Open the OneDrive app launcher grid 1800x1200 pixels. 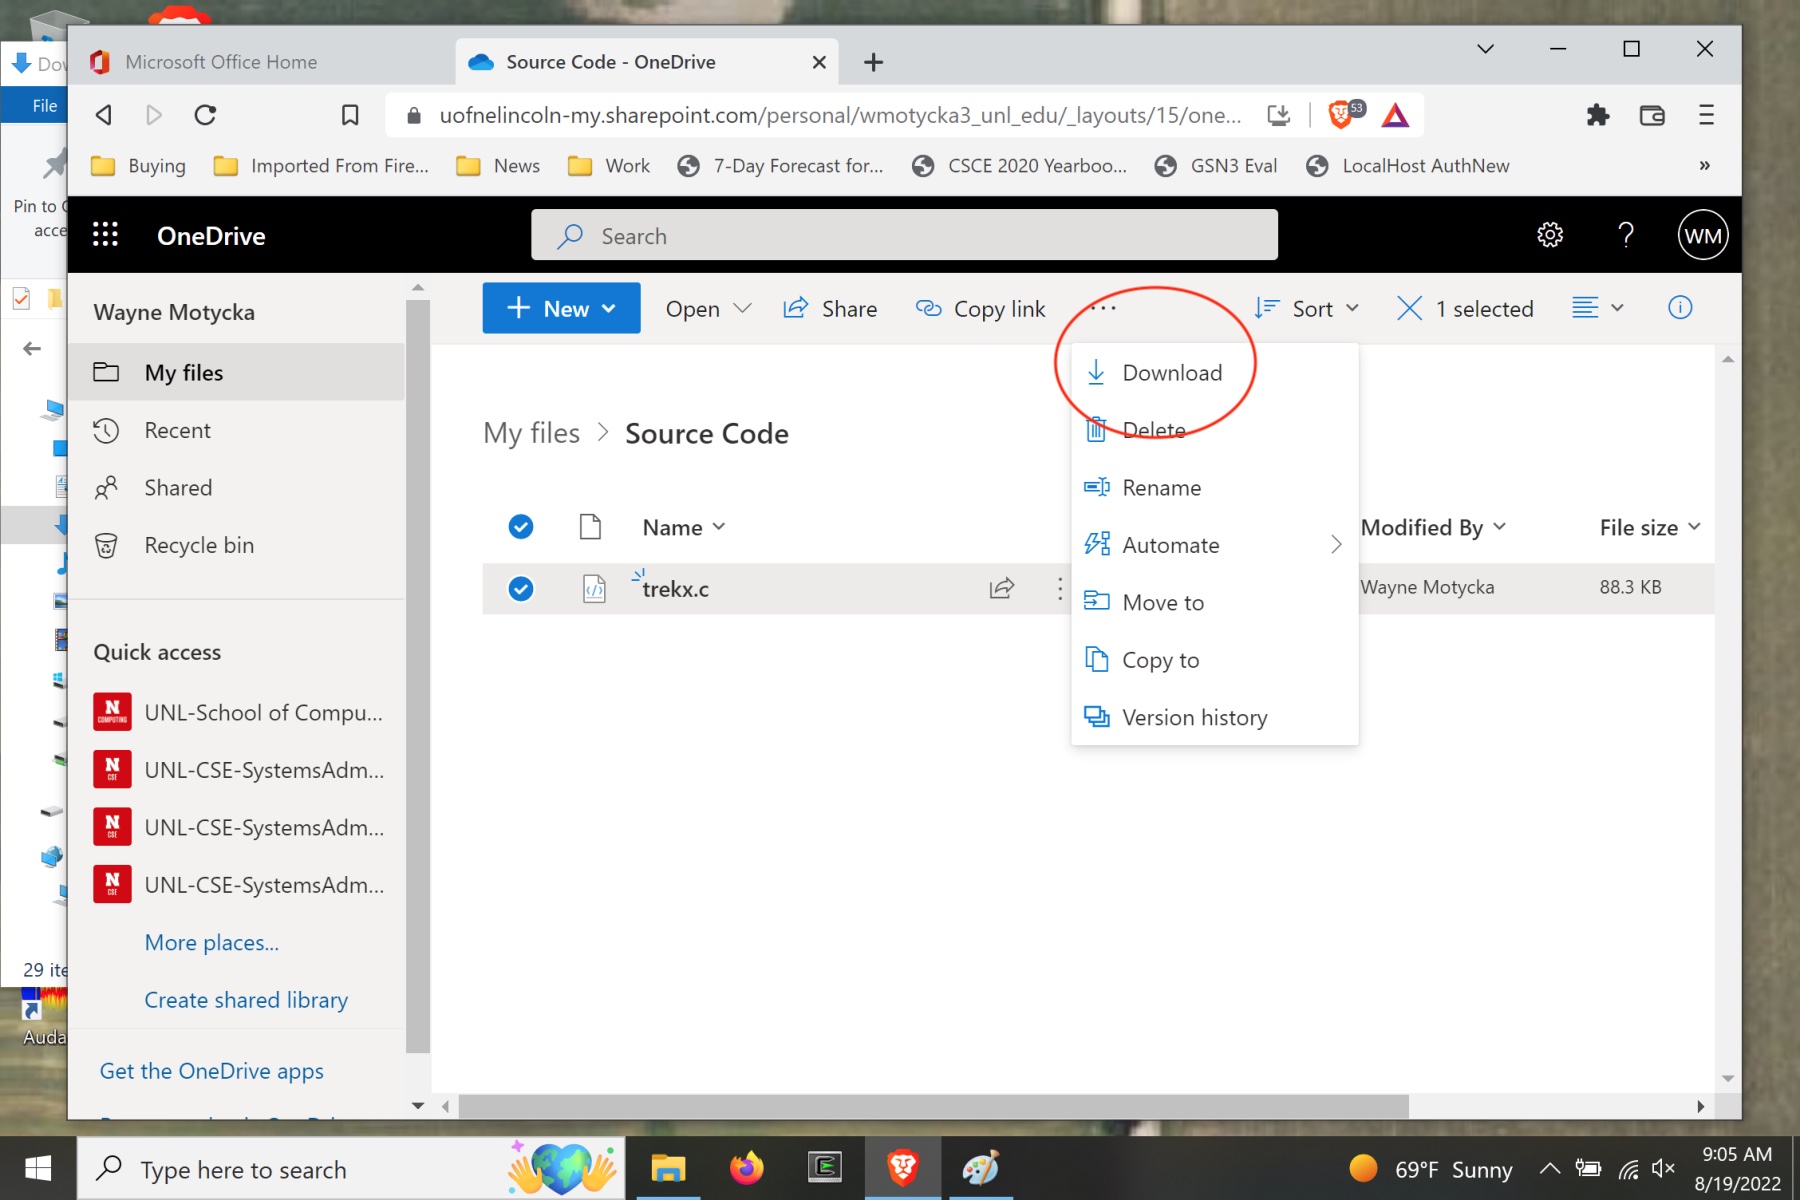[105, 236]
